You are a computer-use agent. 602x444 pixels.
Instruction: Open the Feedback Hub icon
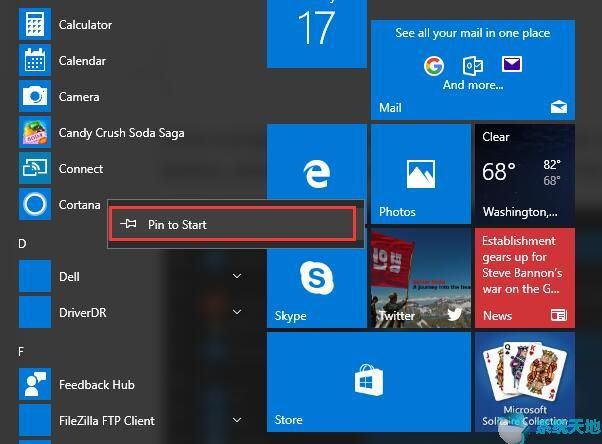35,384
